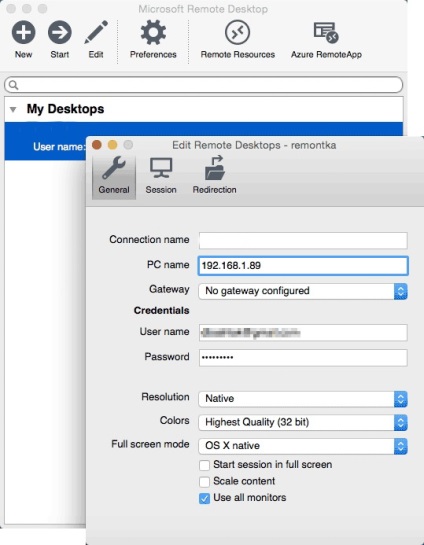Click the Connection name field
This screenshot has width=424, height=545.
point(303,241)
